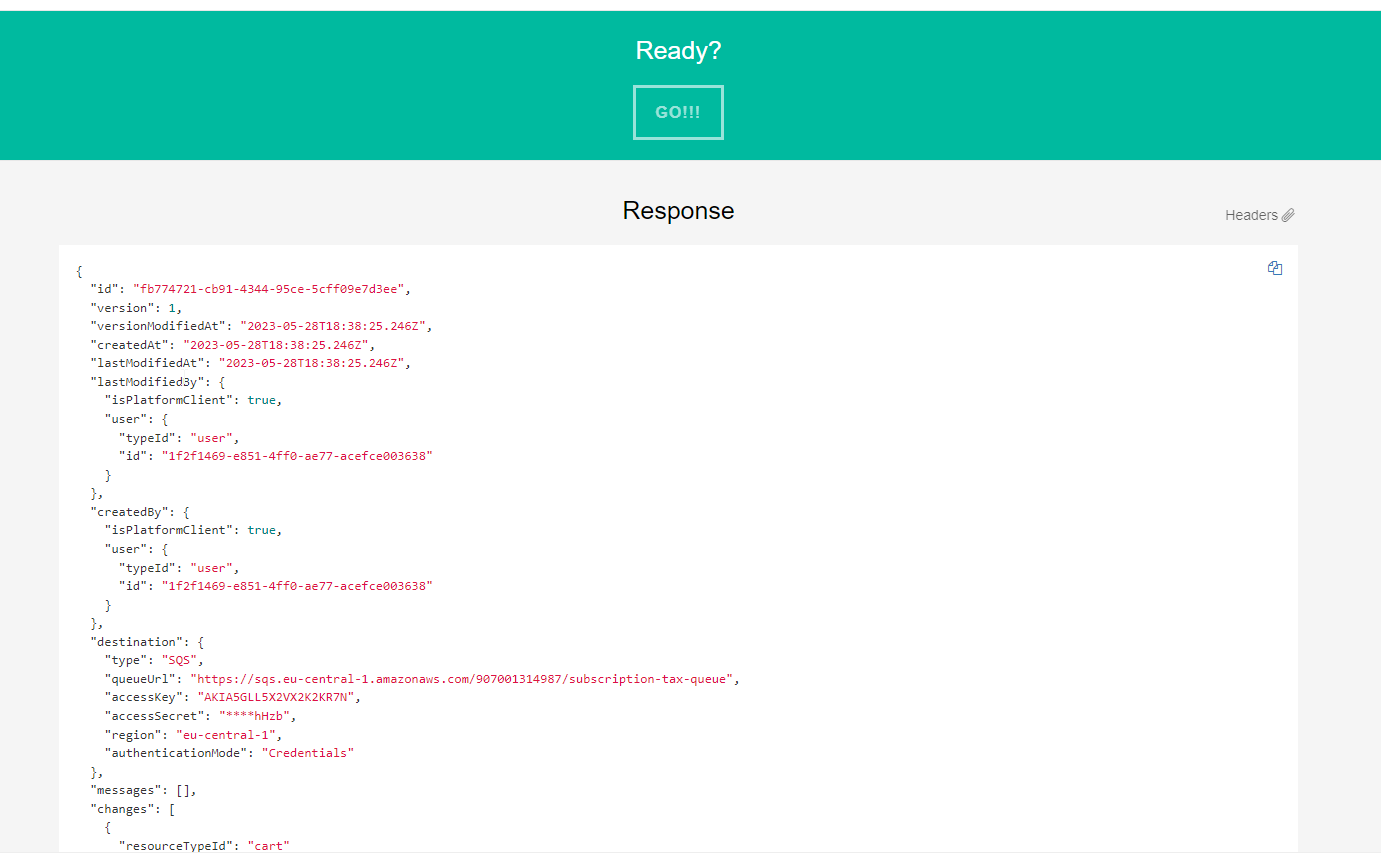Click the SQS queueUrl value

pos(464,679)
